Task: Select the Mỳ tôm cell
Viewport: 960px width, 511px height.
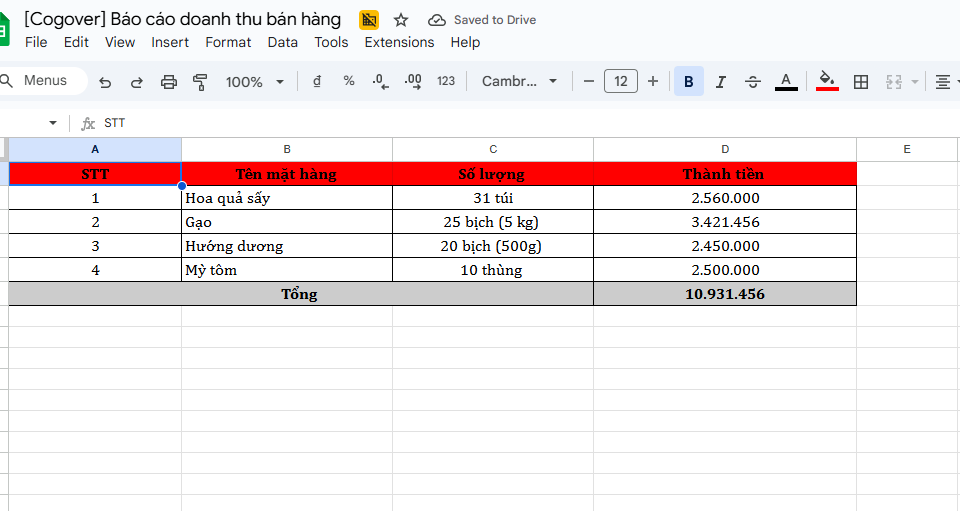Action: [287, 269]
